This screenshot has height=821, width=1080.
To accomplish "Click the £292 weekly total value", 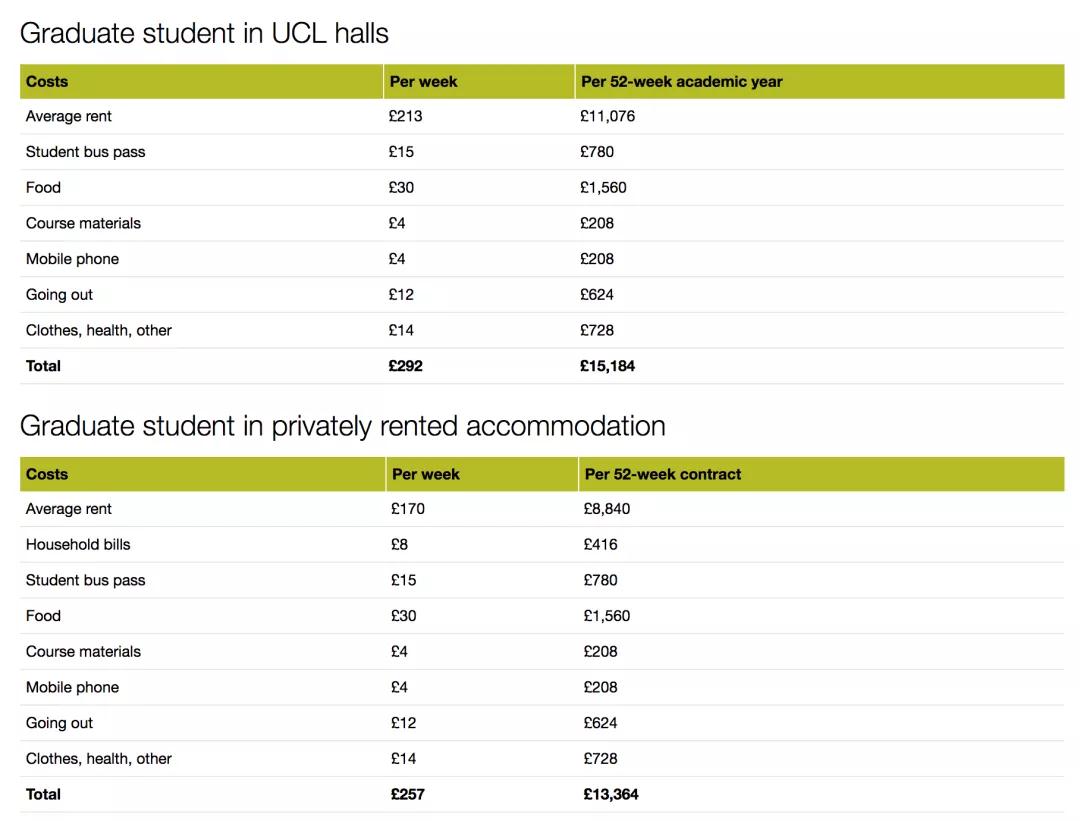I will coord(405,366).
